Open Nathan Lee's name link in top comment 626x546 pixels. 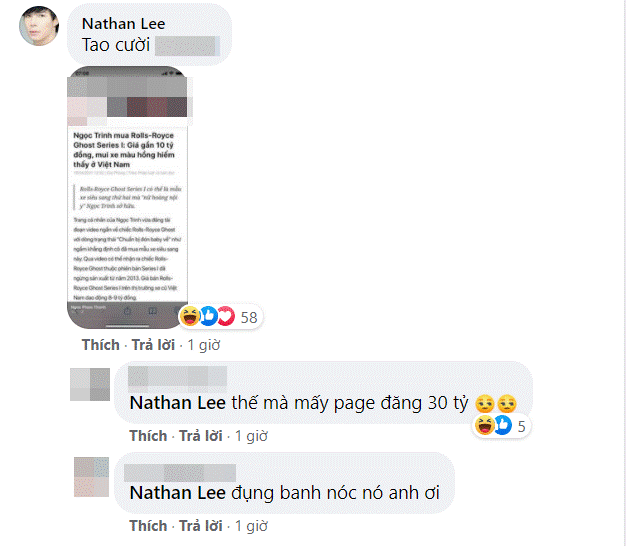(x=123, y=24)
